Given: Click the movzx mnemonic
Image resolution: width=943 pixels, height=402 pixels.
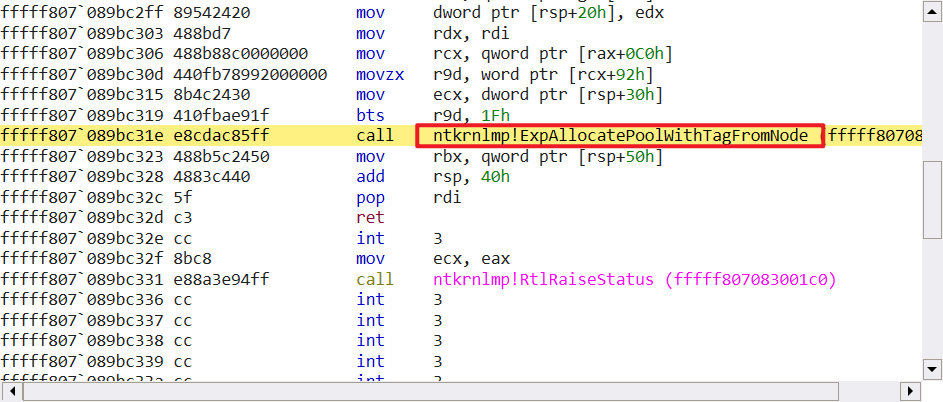Looking at the screenshot, I should pyautogui.click(x=380, y=74).
